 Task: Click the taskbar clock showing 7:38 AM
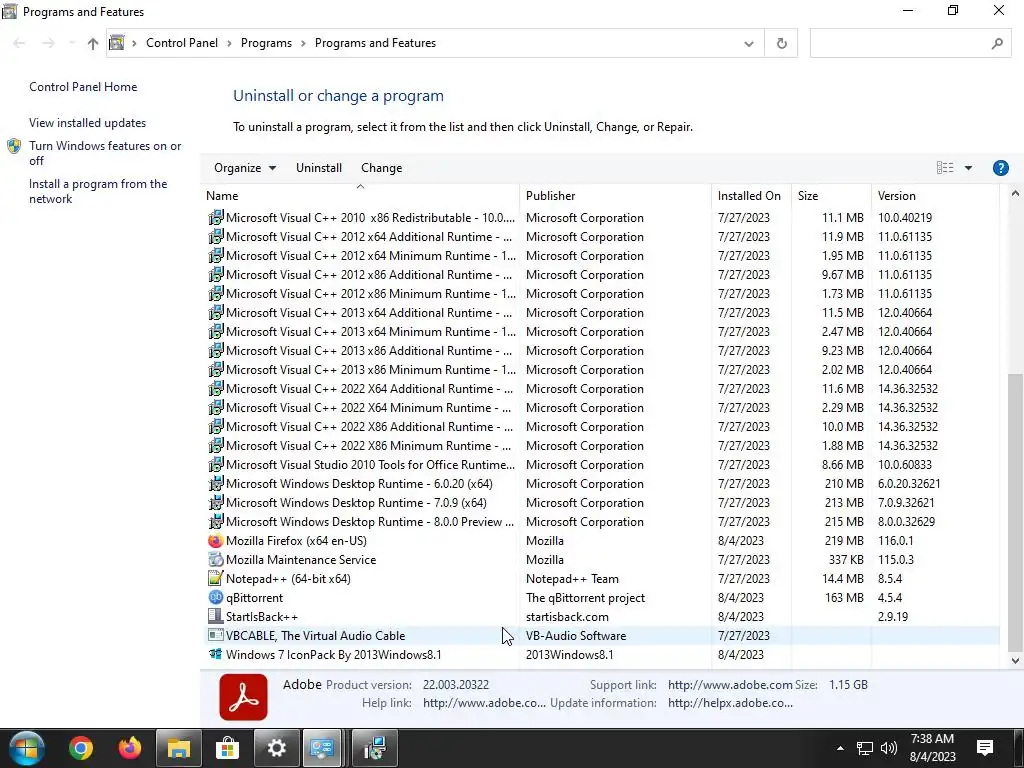(932, 748)
